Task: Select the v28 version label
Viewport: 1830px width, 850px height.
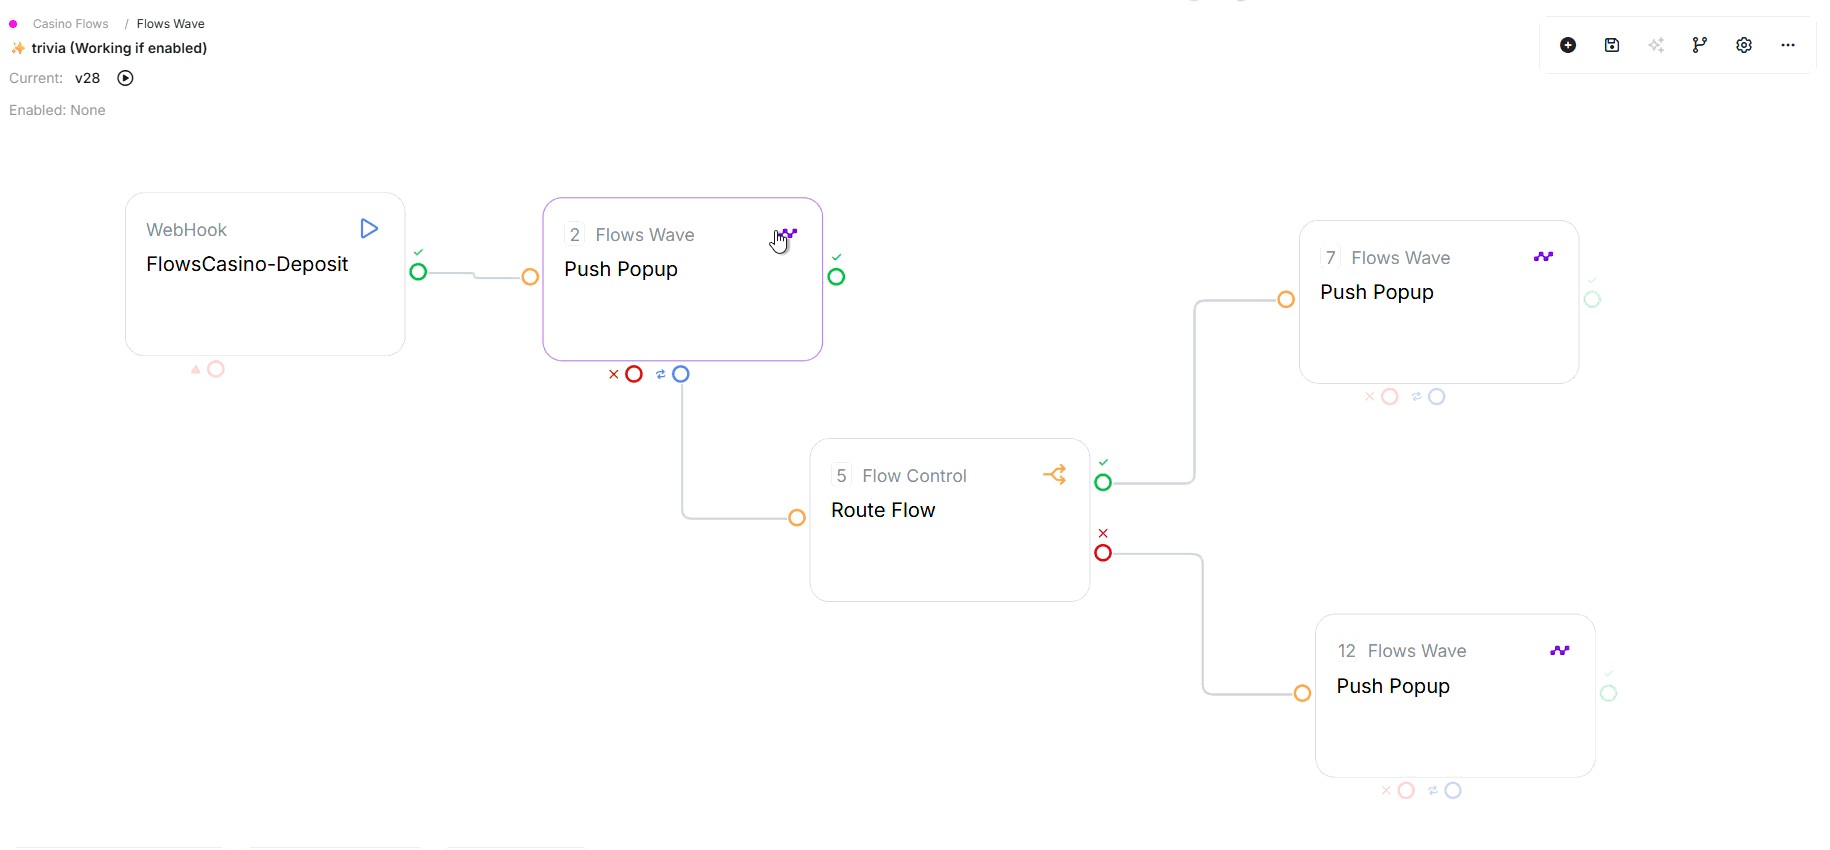Action: pyautogui.click(x=87, y=78)
